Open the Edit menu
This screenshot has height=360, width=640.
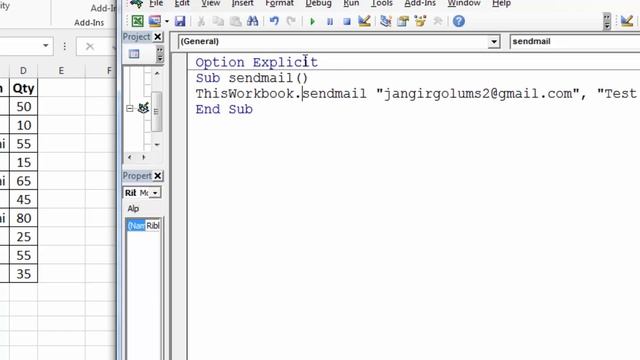click(182, 3)
